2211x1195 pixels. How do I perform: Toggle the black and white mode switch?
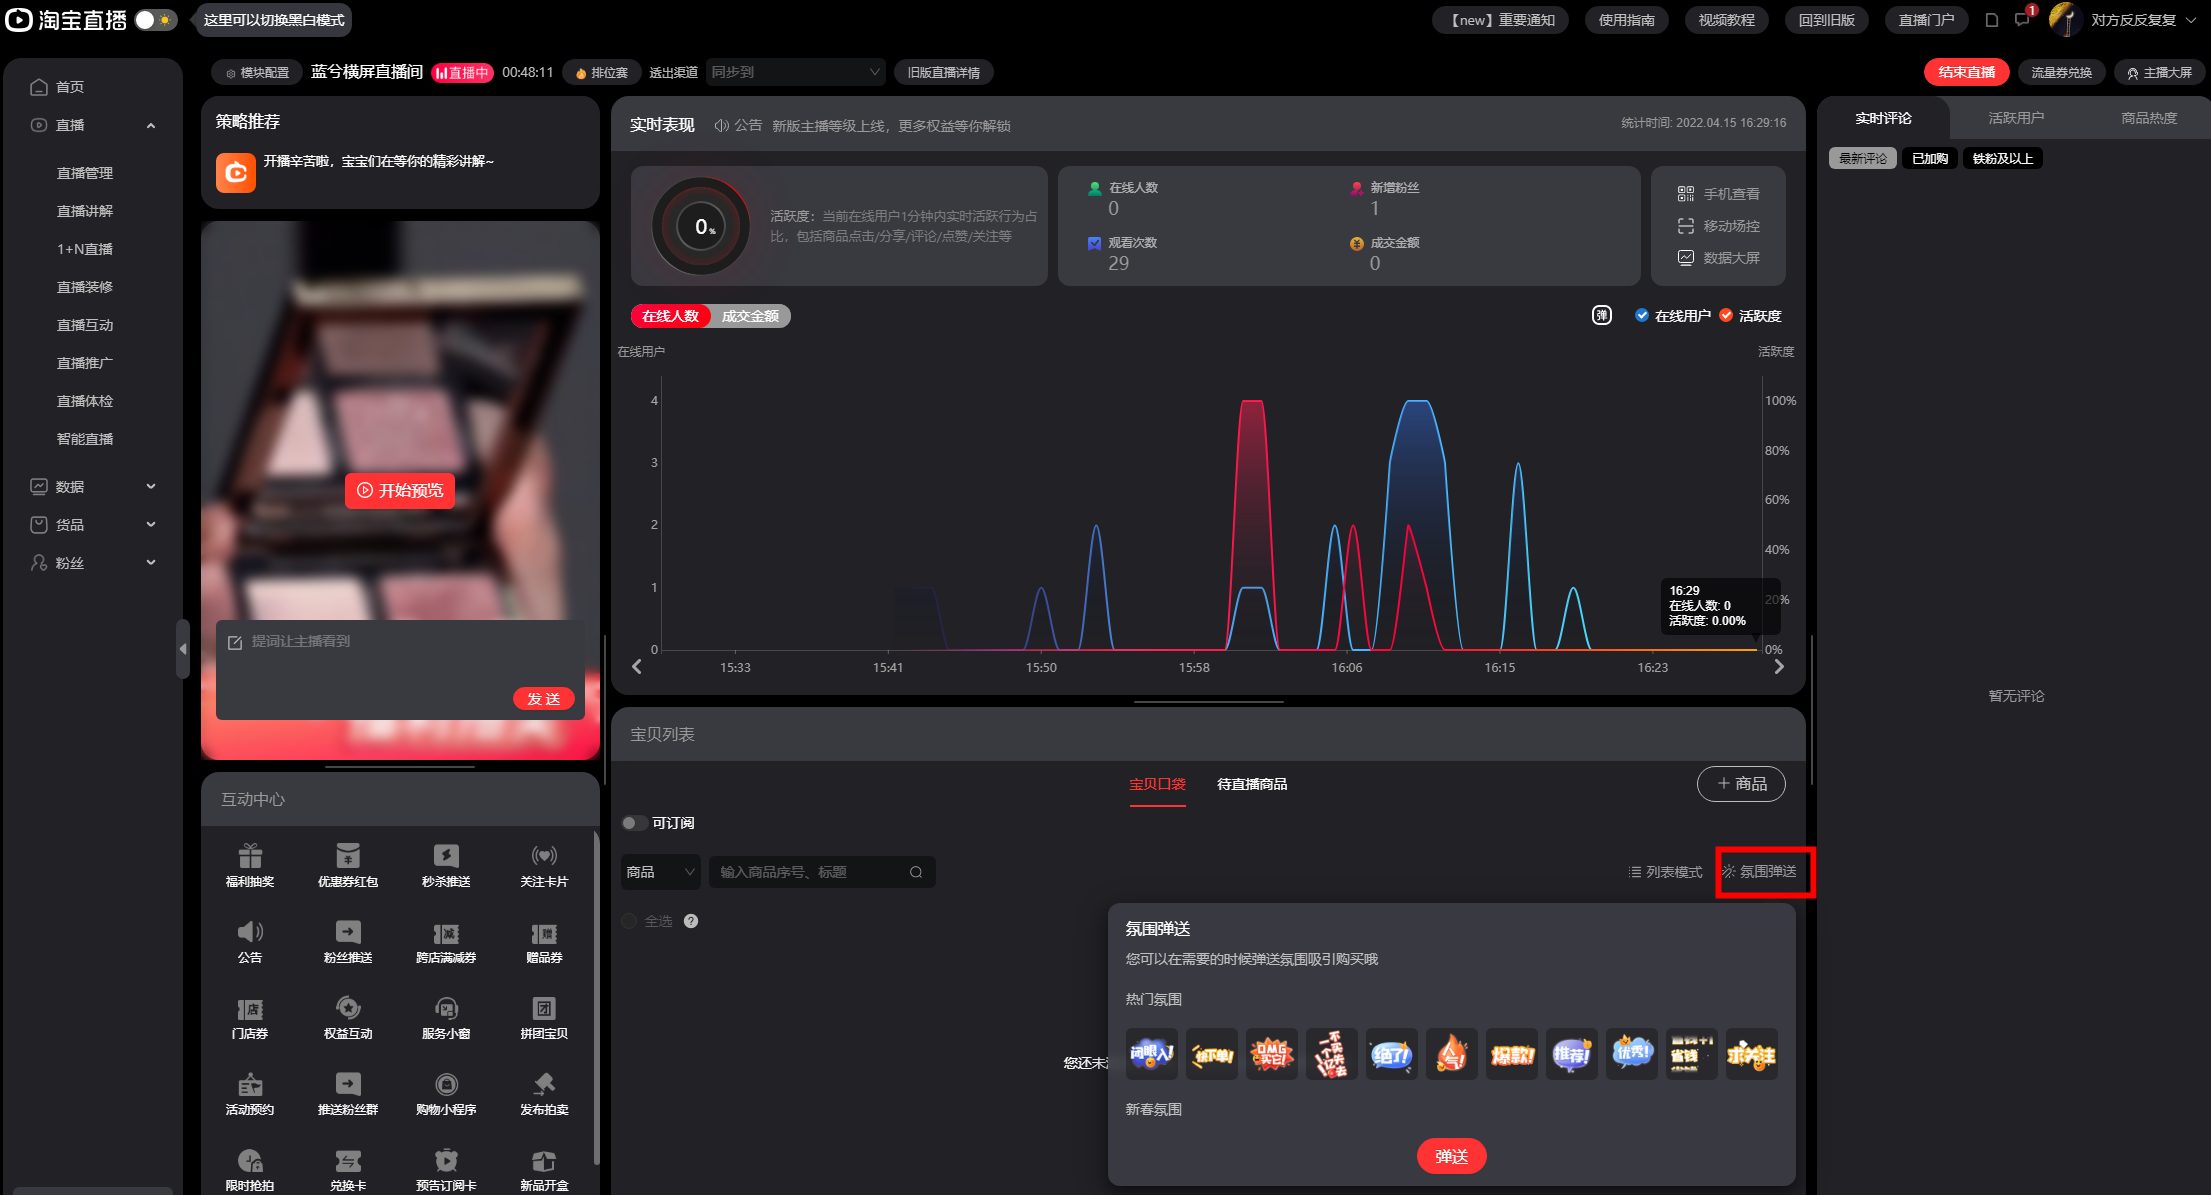tap(156, 20)
